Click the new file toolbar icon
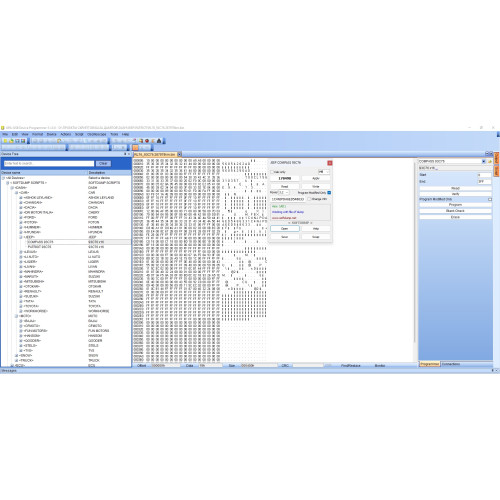The image size is (500, 500). (x=5, y=141)
